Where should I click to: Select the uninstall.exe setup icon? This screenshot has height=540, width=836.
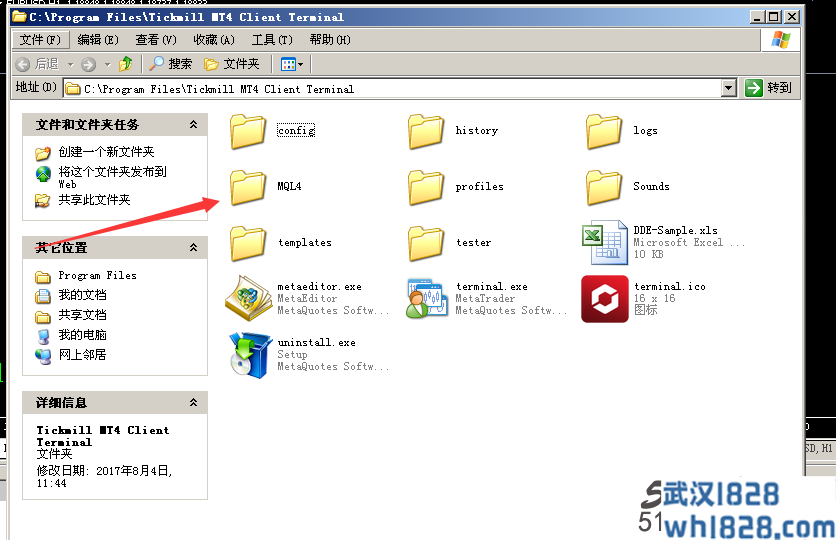250,354
